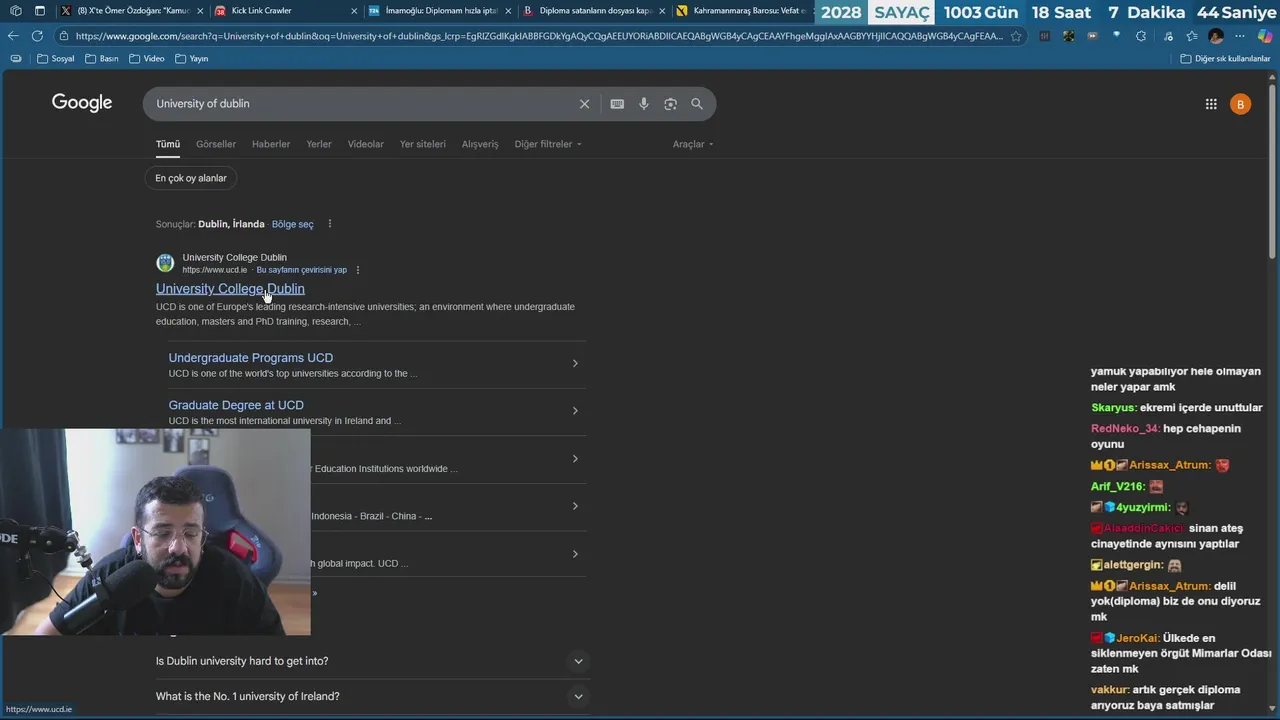Launch the Copilot sidebar icon

tap(1265, 36)
